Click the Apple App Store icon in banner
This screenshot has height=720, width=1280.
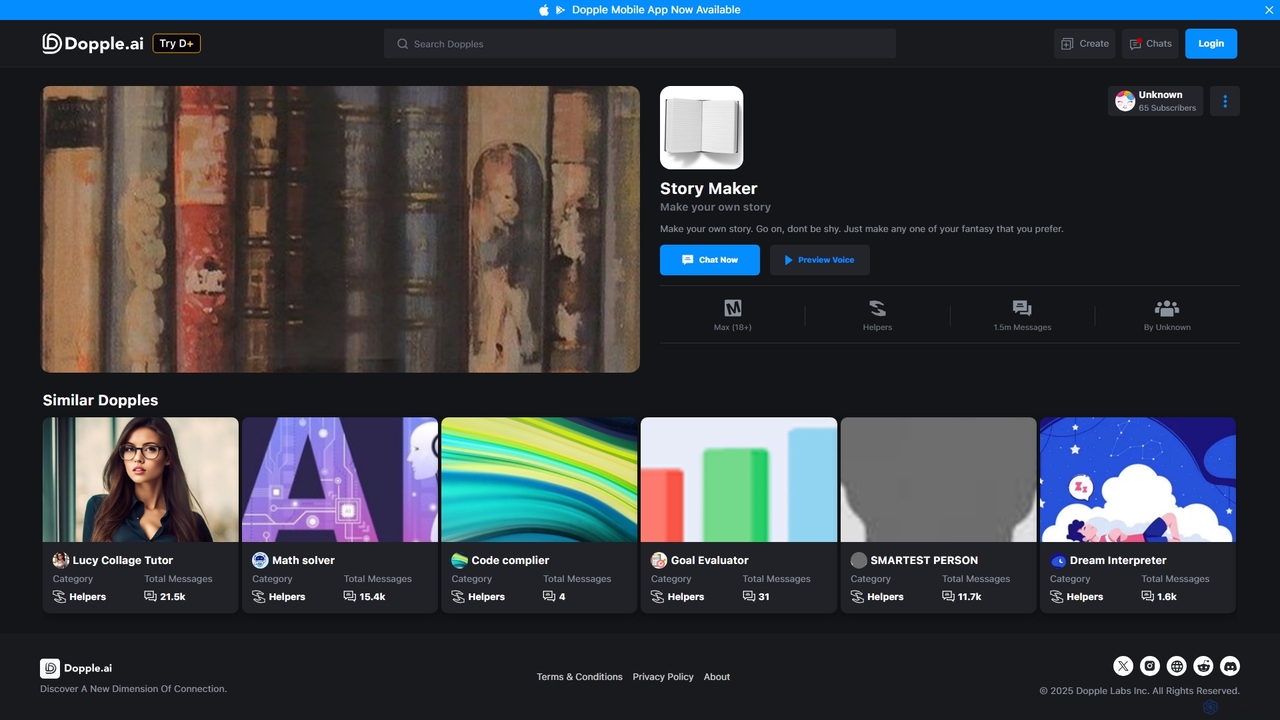tap(544, 10)
